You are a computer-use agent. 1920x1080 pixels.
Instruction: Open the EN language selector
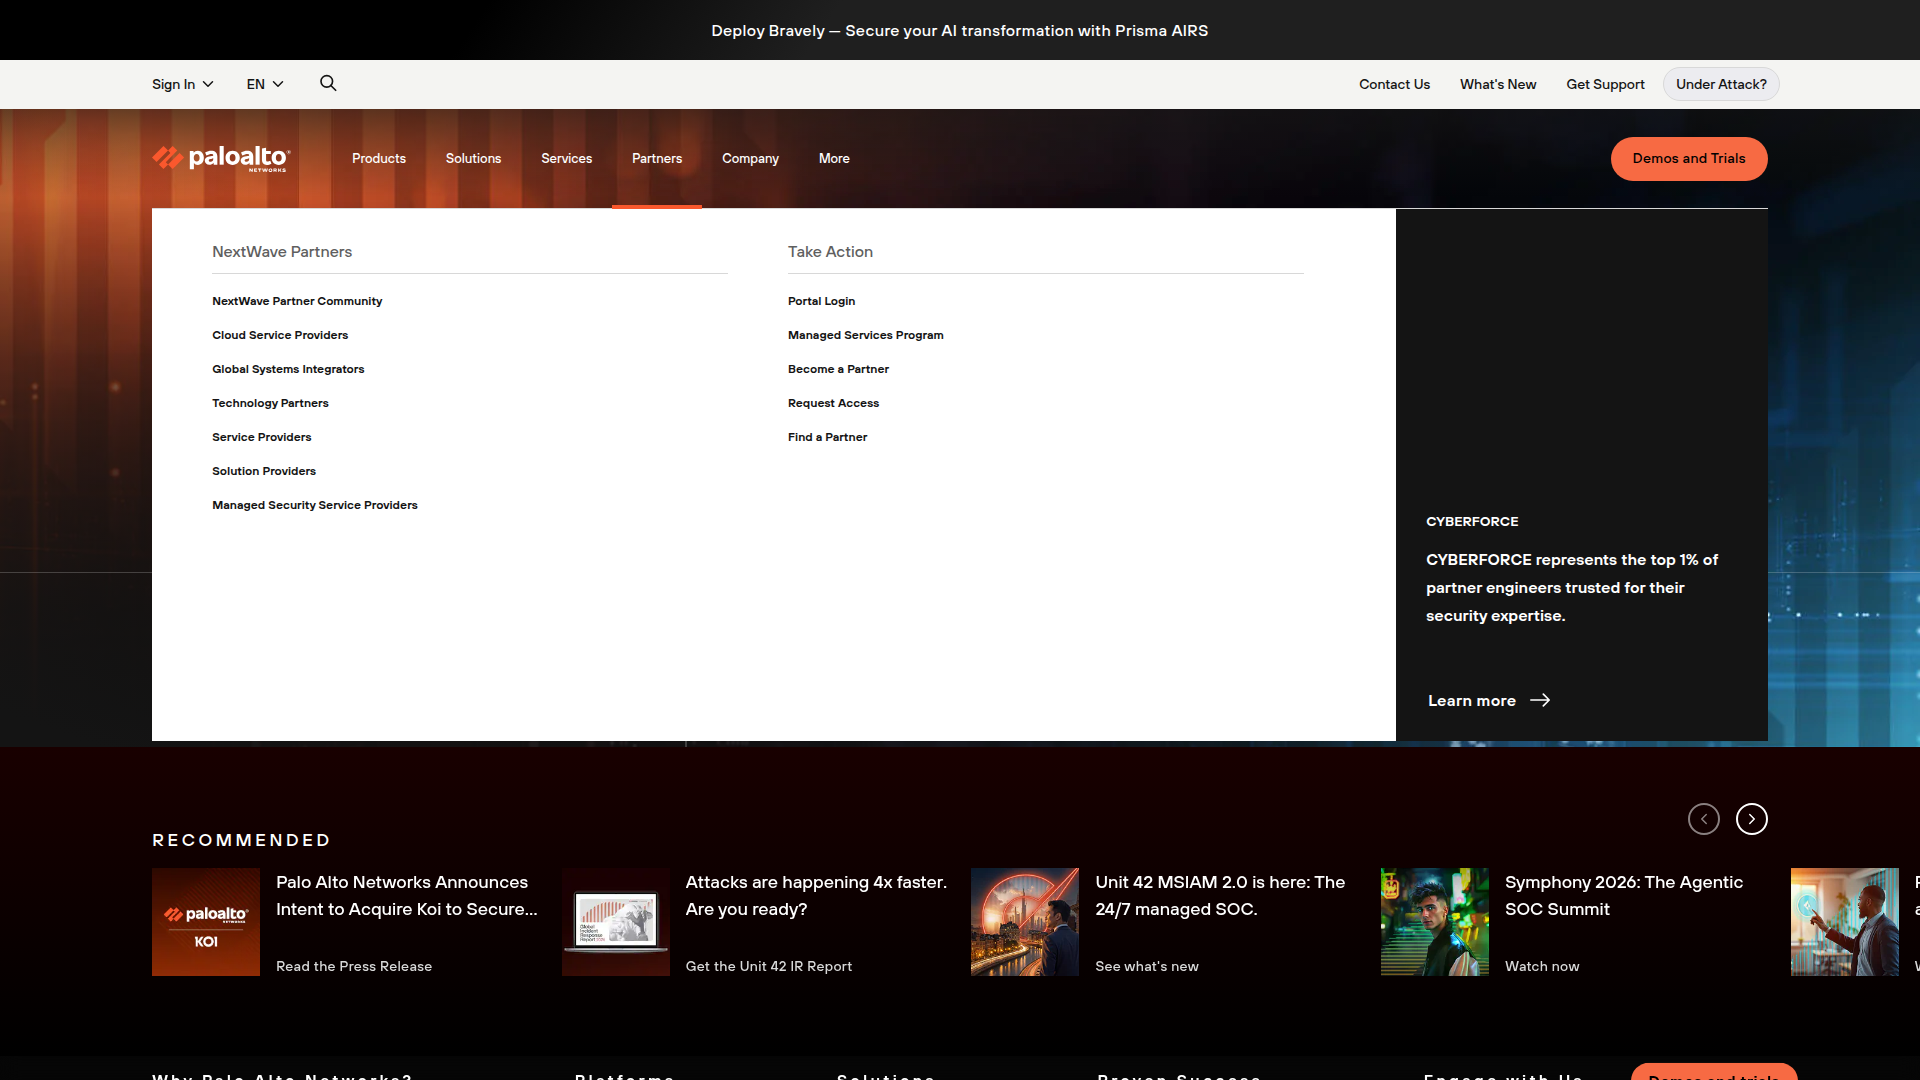pyautogui.click(x=265, y=84)
